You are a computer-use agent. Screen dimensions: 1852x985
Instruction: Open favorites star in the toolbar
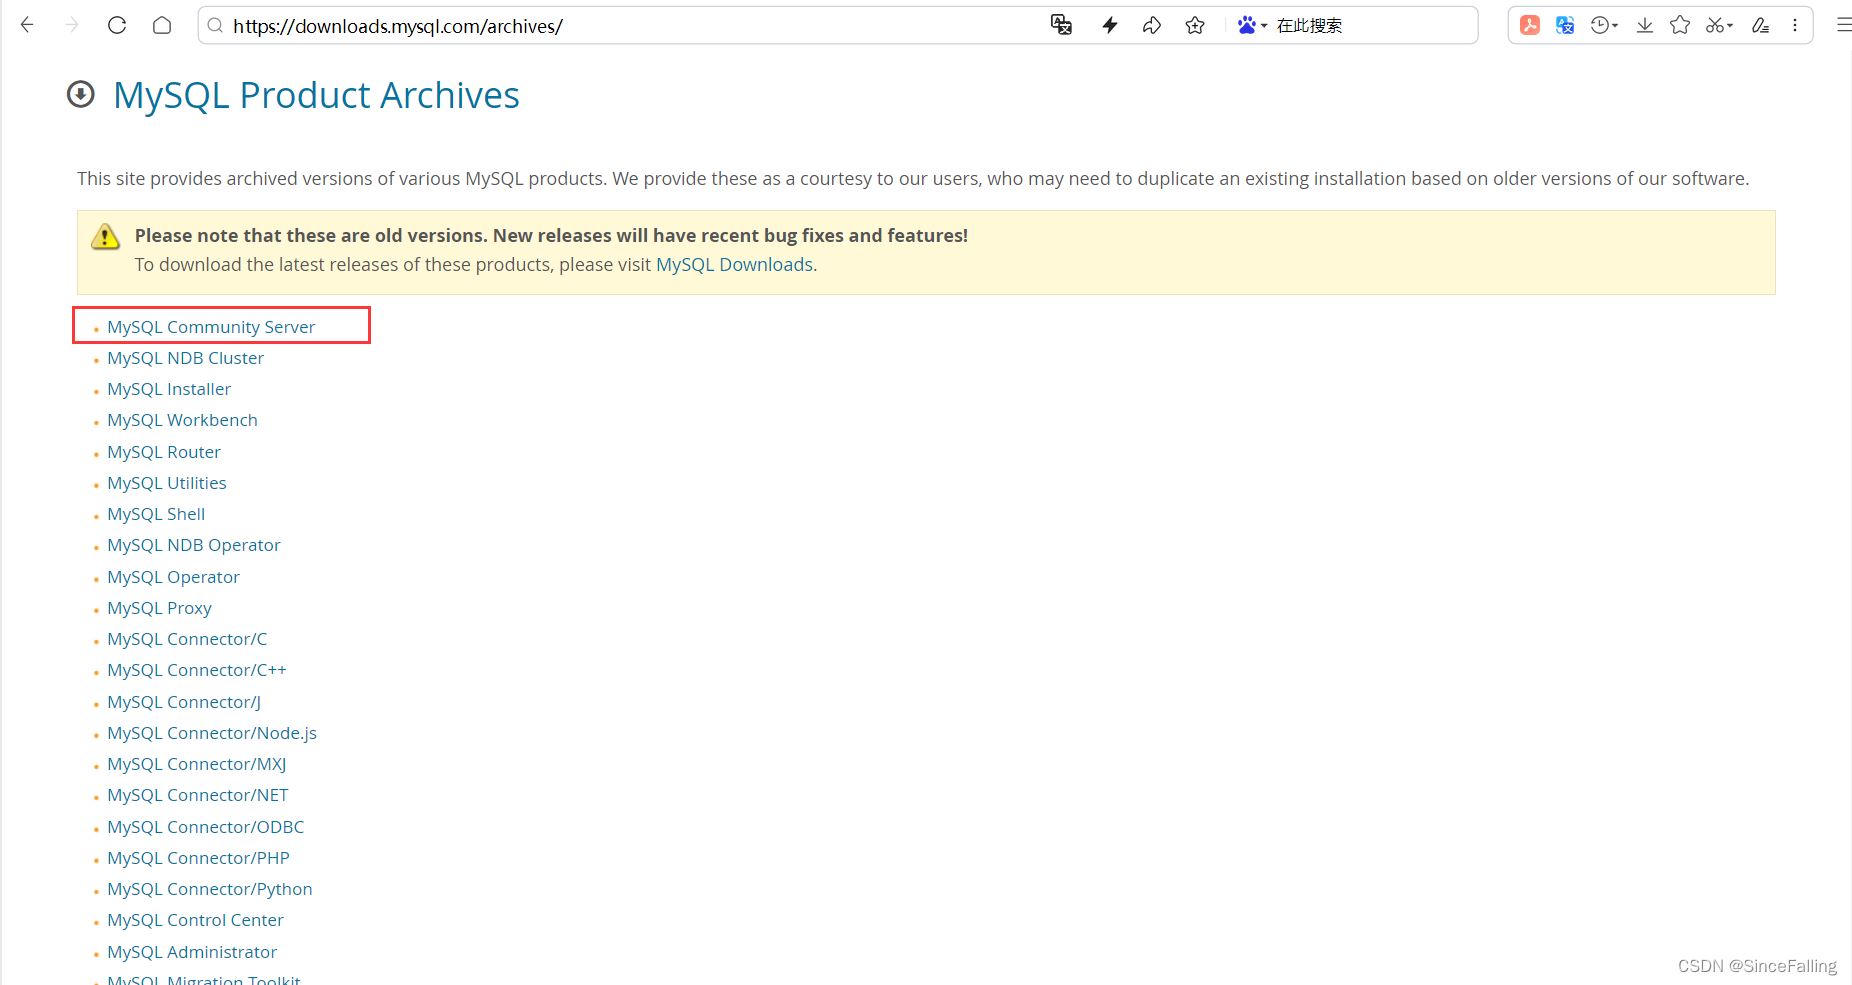(1680, 25)
